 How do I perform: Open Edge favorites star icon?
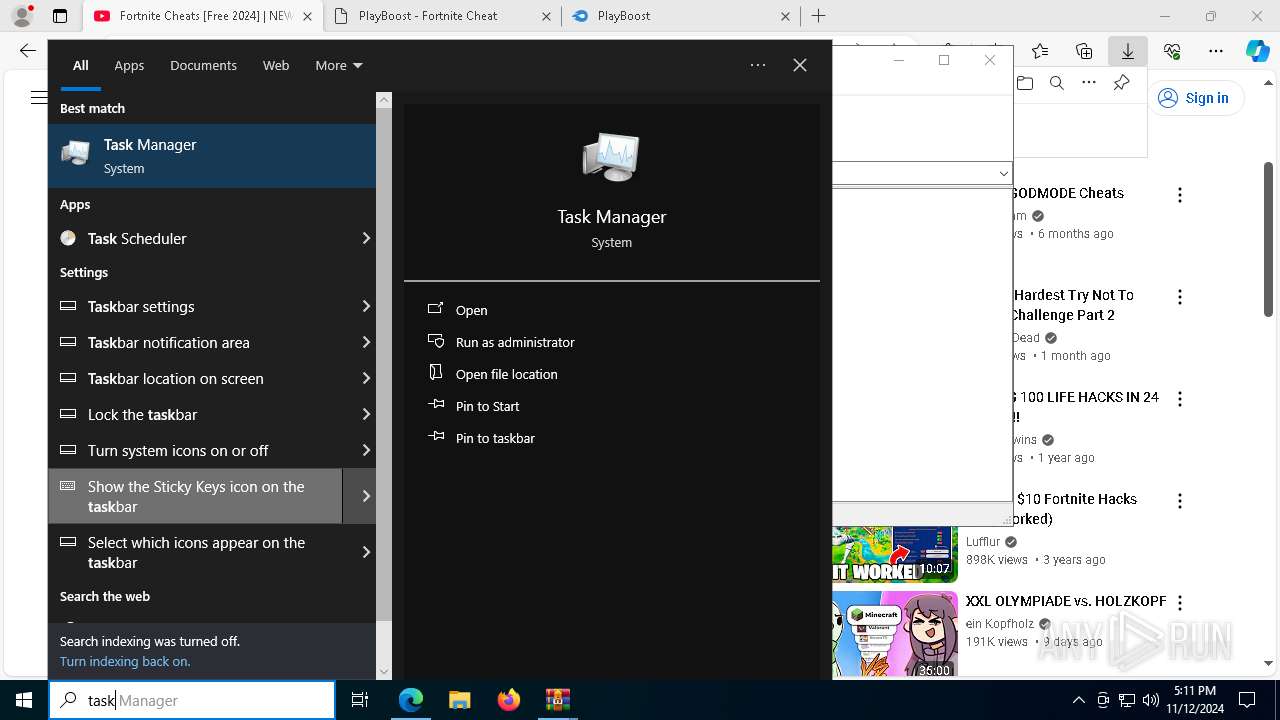tap(1040, 51)
